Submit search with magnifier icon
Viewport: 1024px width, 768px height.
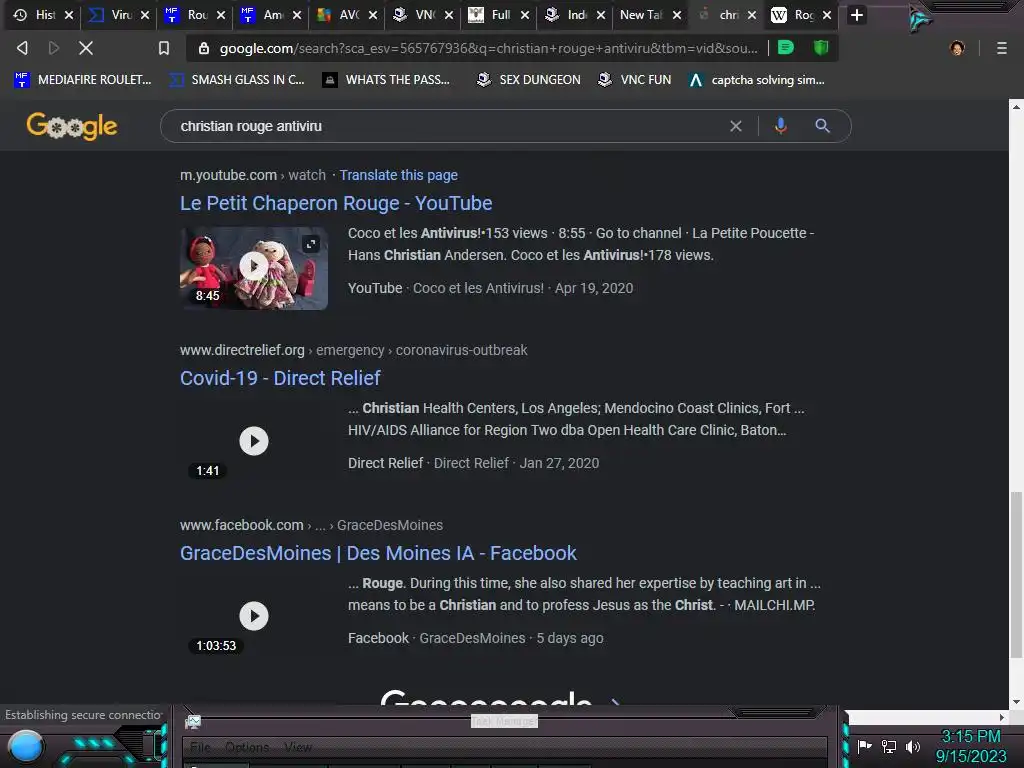coord(822,126)
